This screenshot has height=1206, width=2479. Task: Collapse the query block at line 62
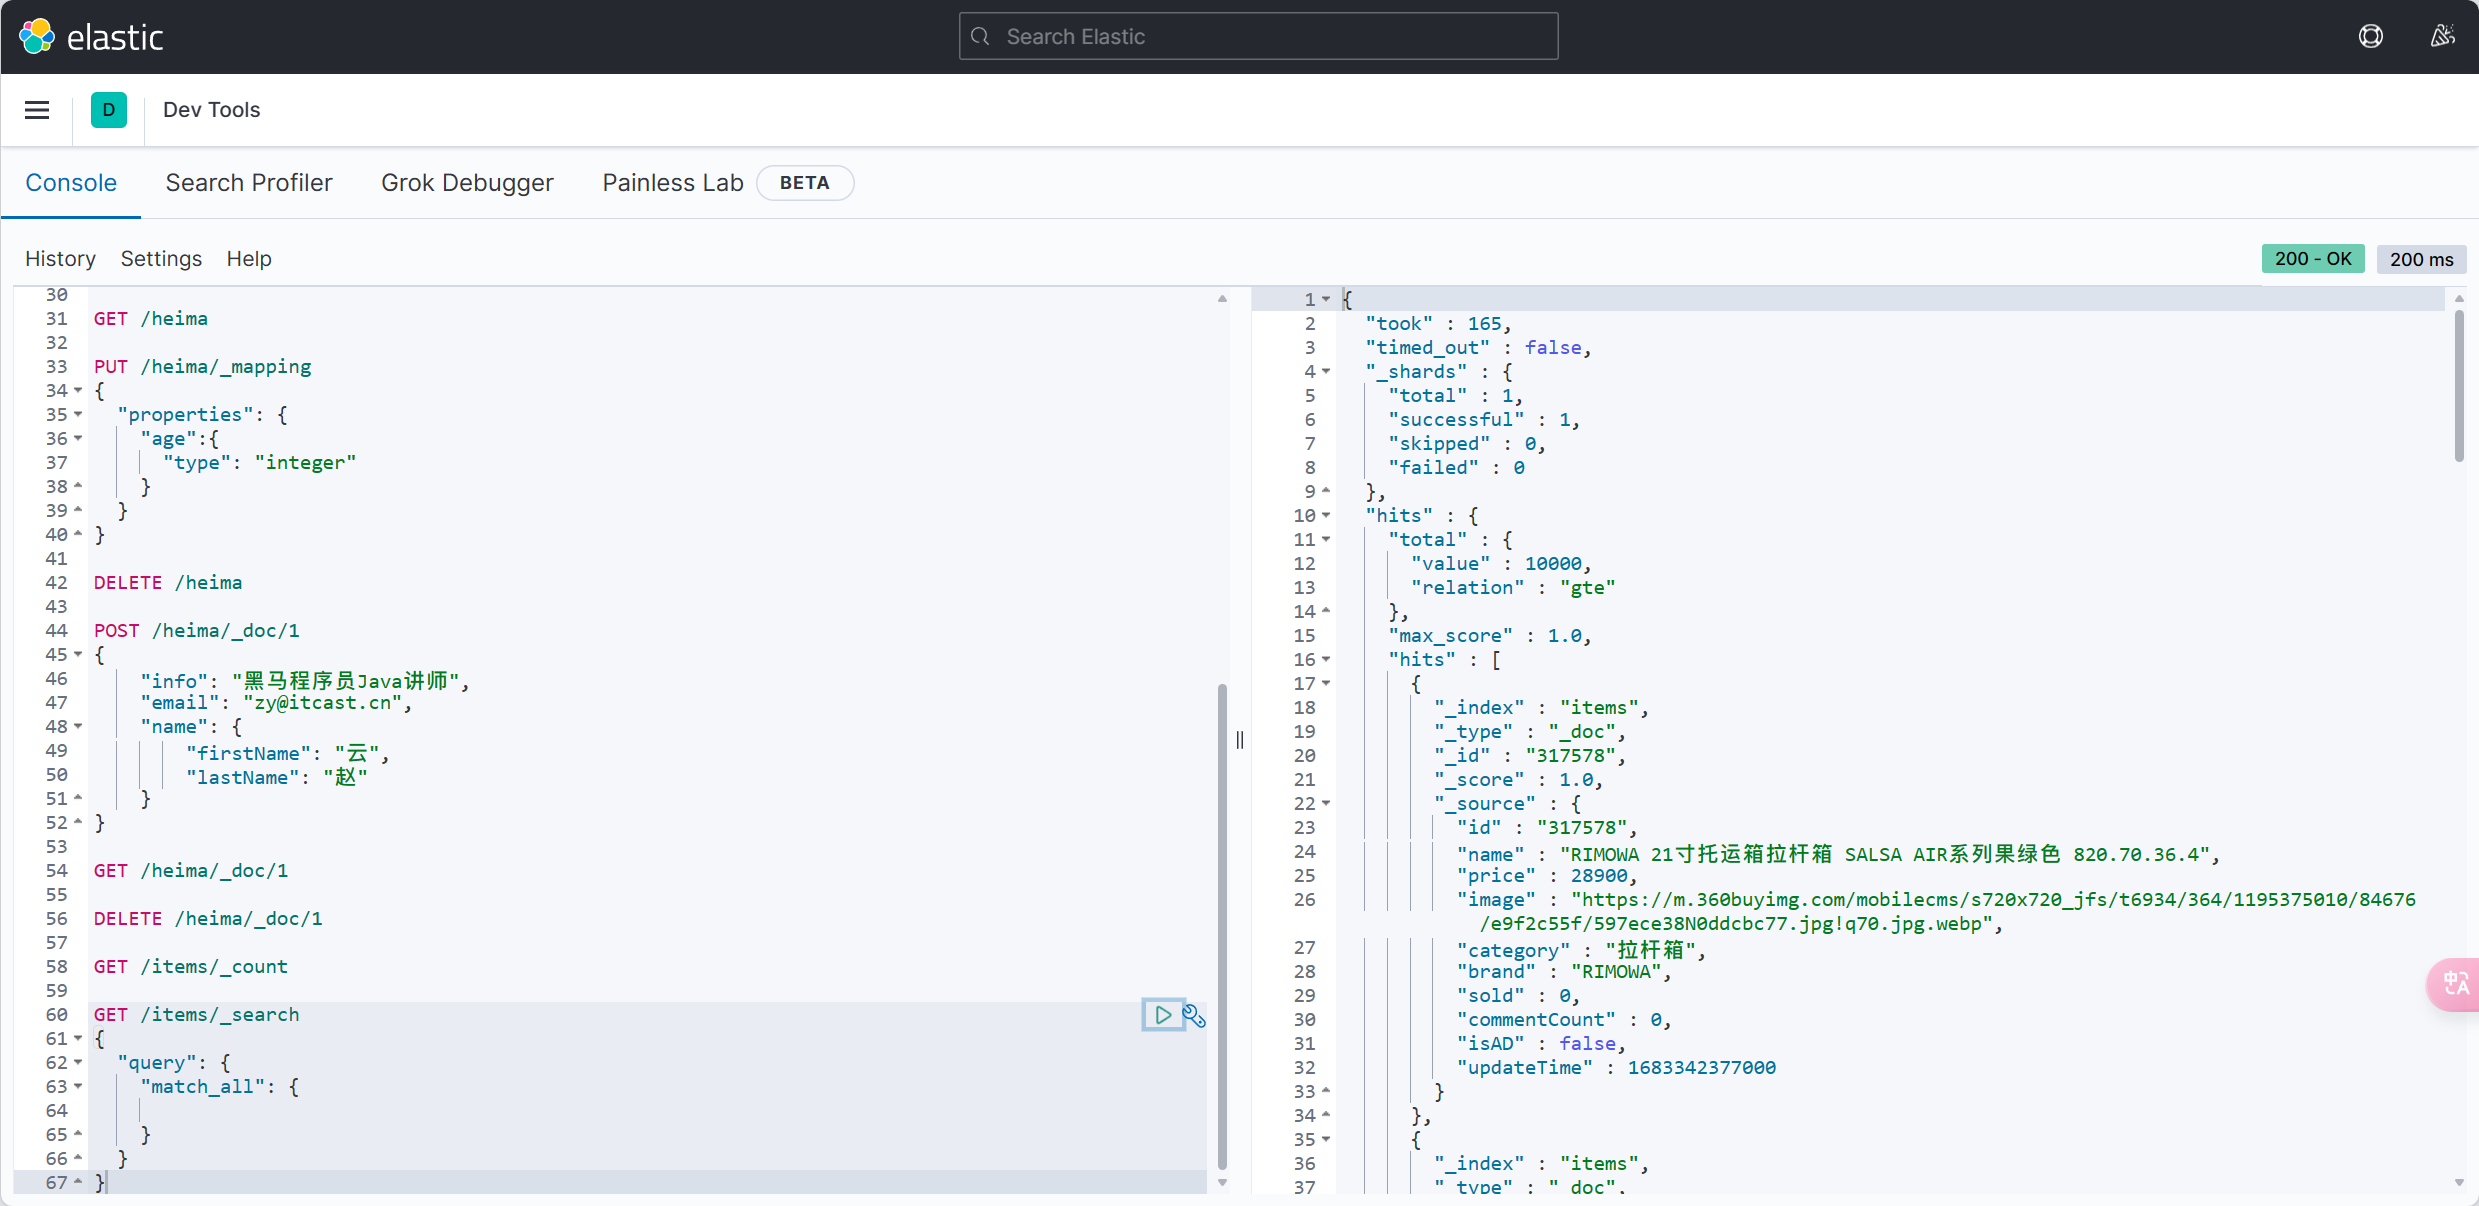[x=78, y=1063]
